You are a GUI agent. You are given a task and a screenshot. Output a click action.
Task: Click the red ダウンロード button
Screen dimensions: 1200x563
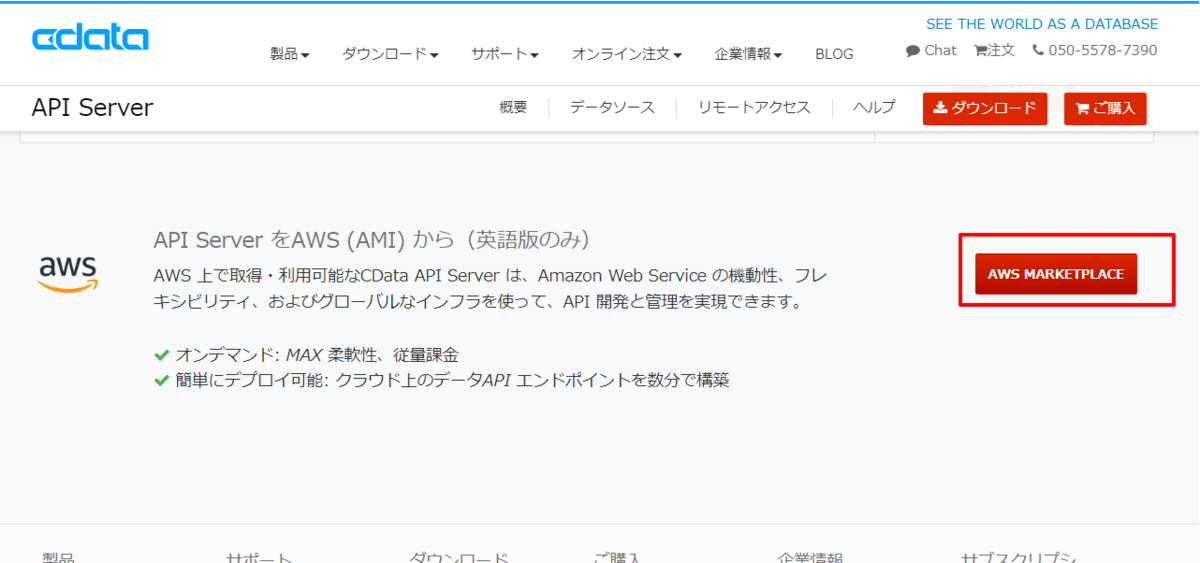[985, 109]
